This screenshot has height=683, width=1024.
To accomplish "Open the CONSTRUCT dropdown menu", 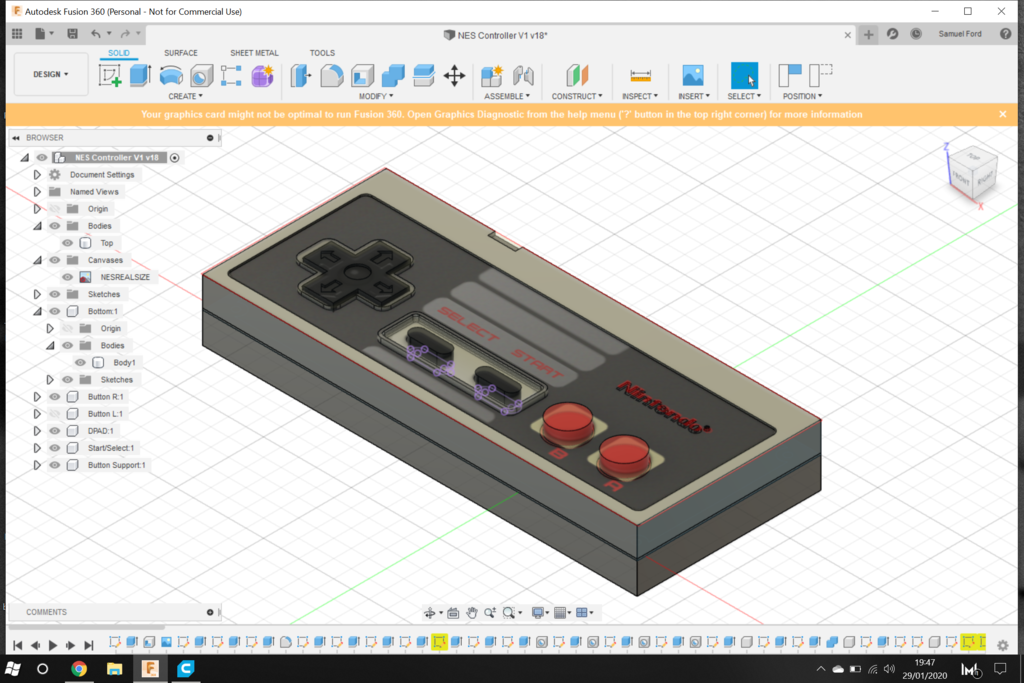I will click(x=577, y=96).
